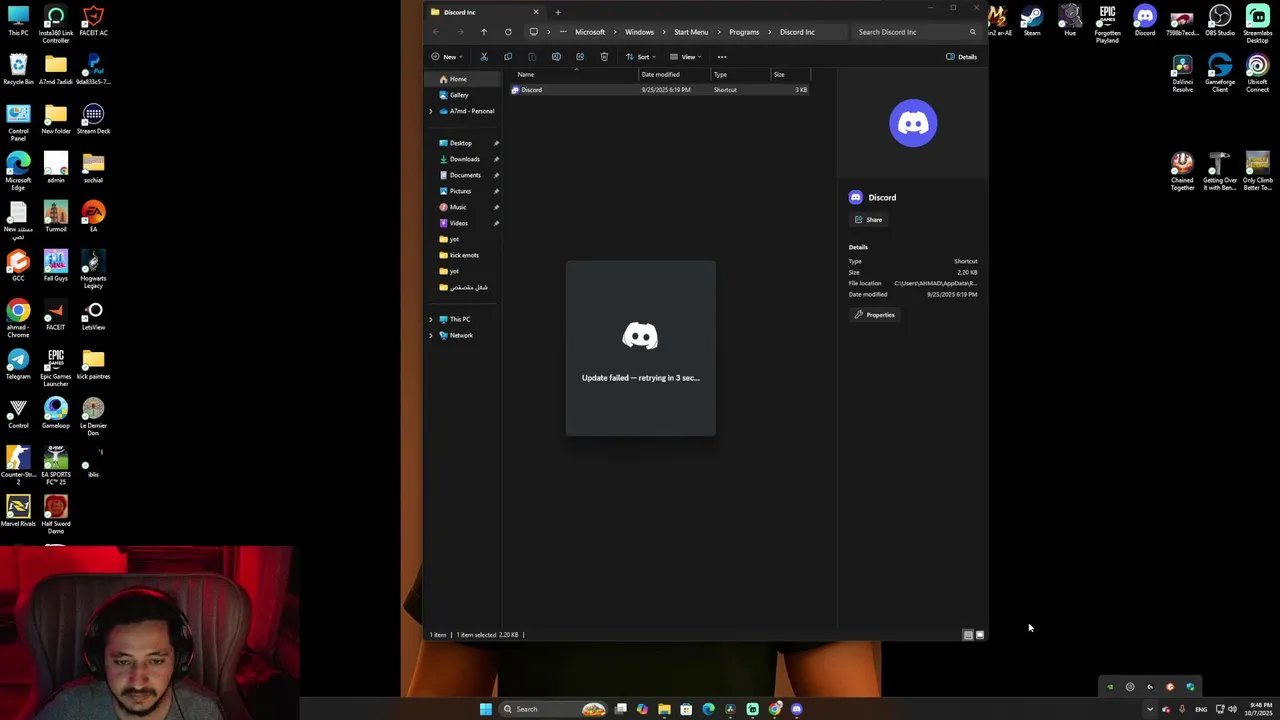
Task: Click the Delete trash icon in toolbar
Action: pyautogui.click(x=604, y=57)
